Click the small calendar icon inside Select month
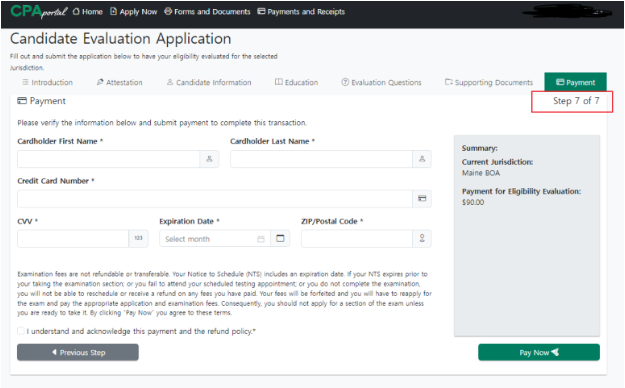The width and height of the screenshot is (625, 388). (261, 239)
